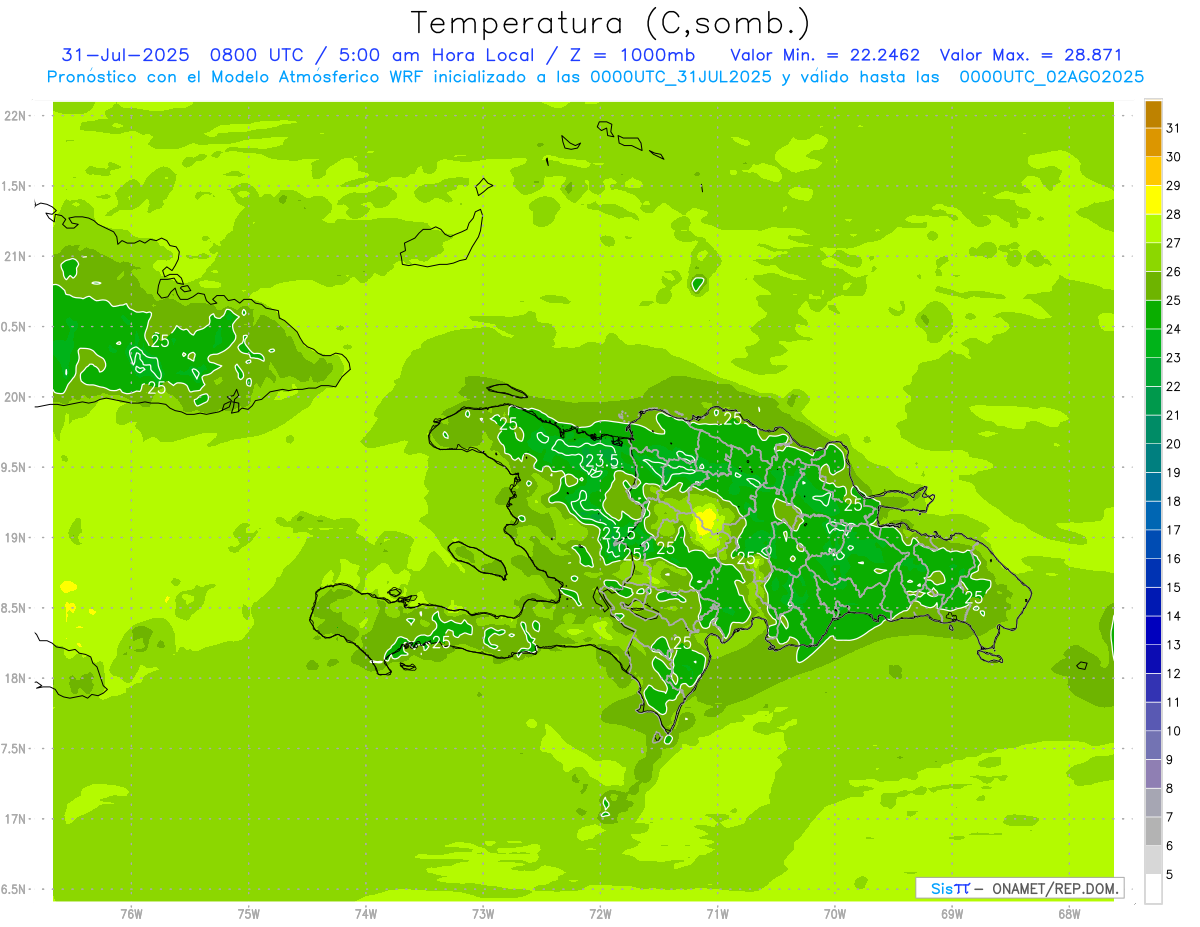1200x927 pixels.
Task: Select the valid-until stamp "0000UTC_02AGO2025"
Action: click(x=1052, y=77)
